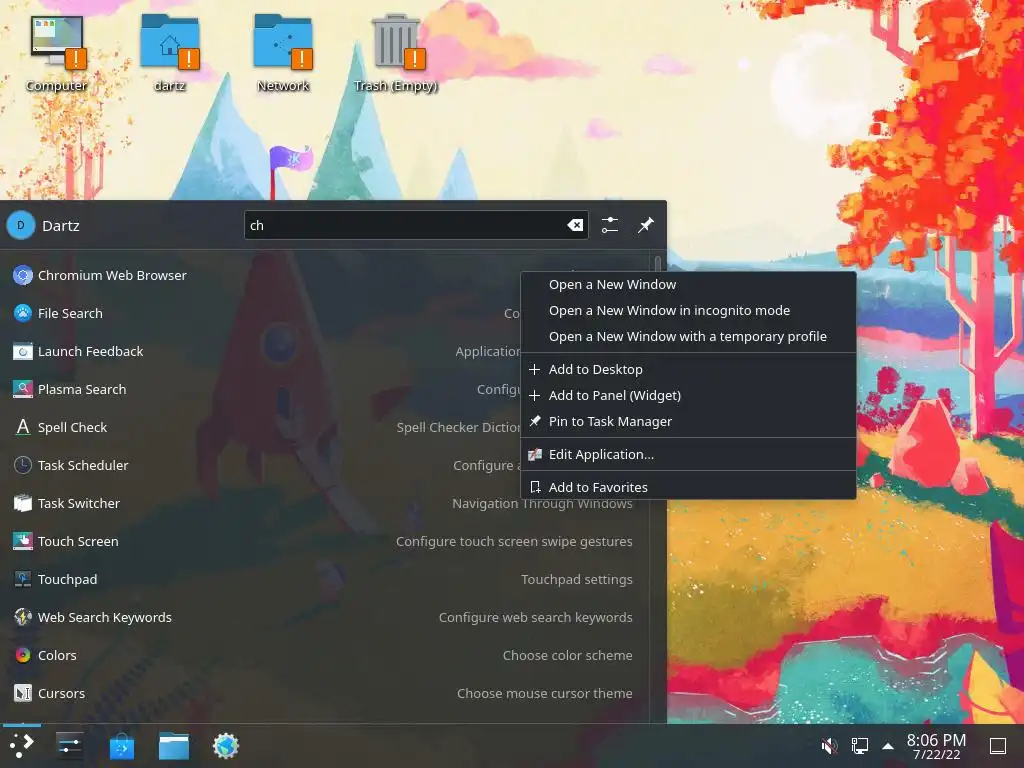
Task: Click the Web Search Keywords icon
Action: [x=23, y=617]
